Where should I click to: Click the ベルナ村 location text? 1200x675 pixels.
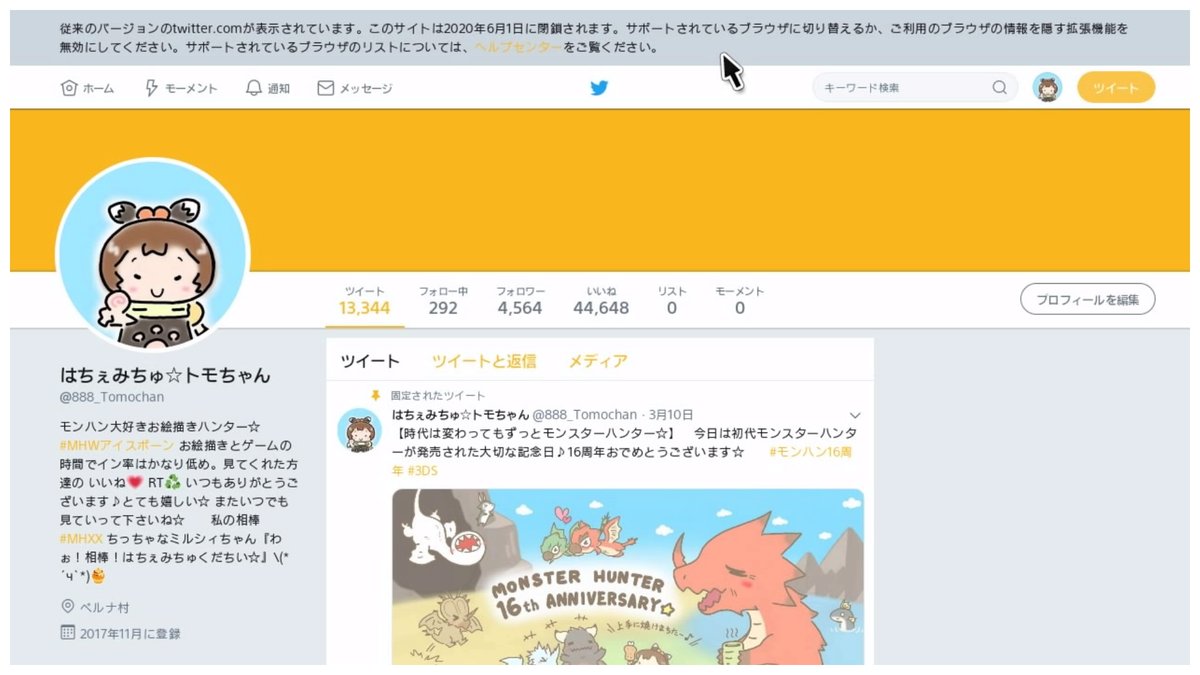point(106,608)
